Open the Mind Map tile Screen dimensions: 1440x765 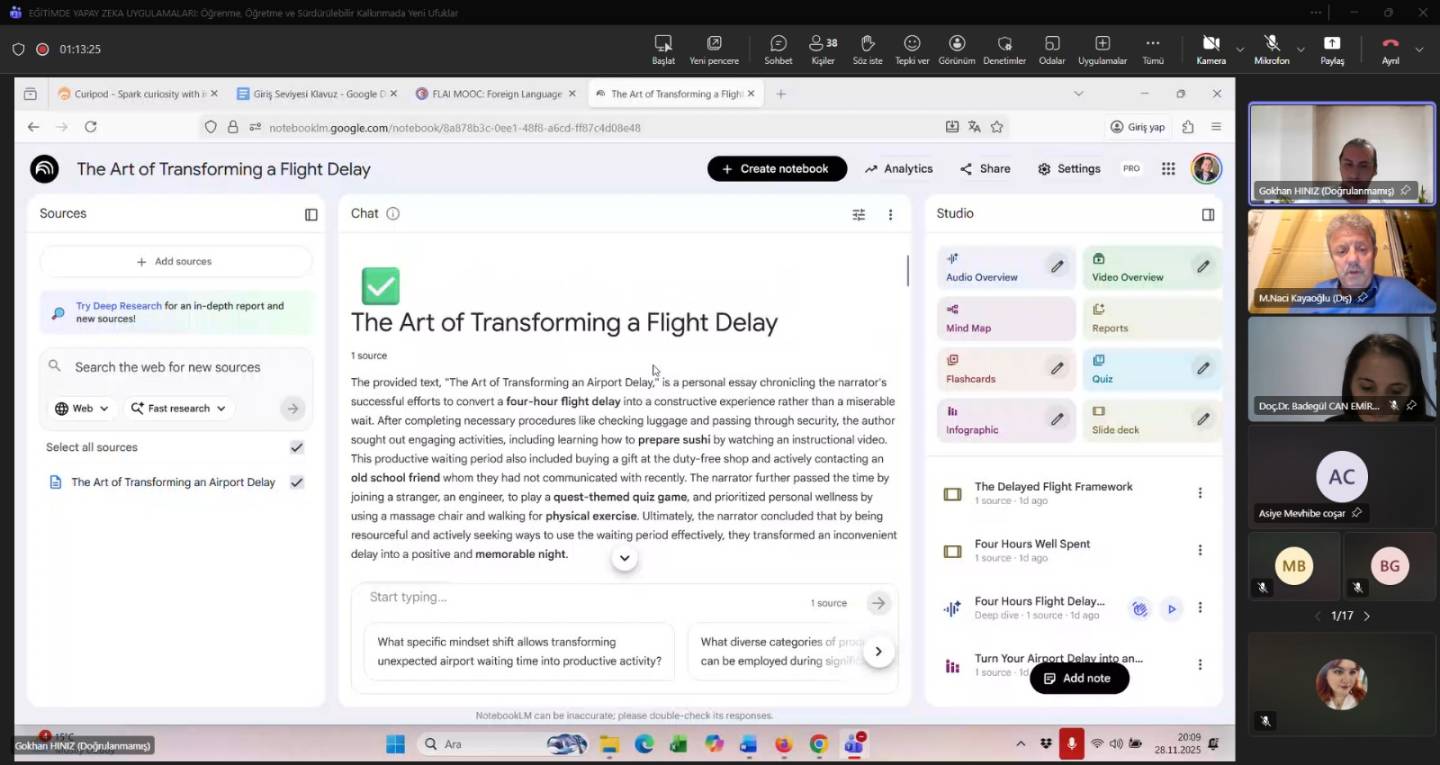point(1006,319)
